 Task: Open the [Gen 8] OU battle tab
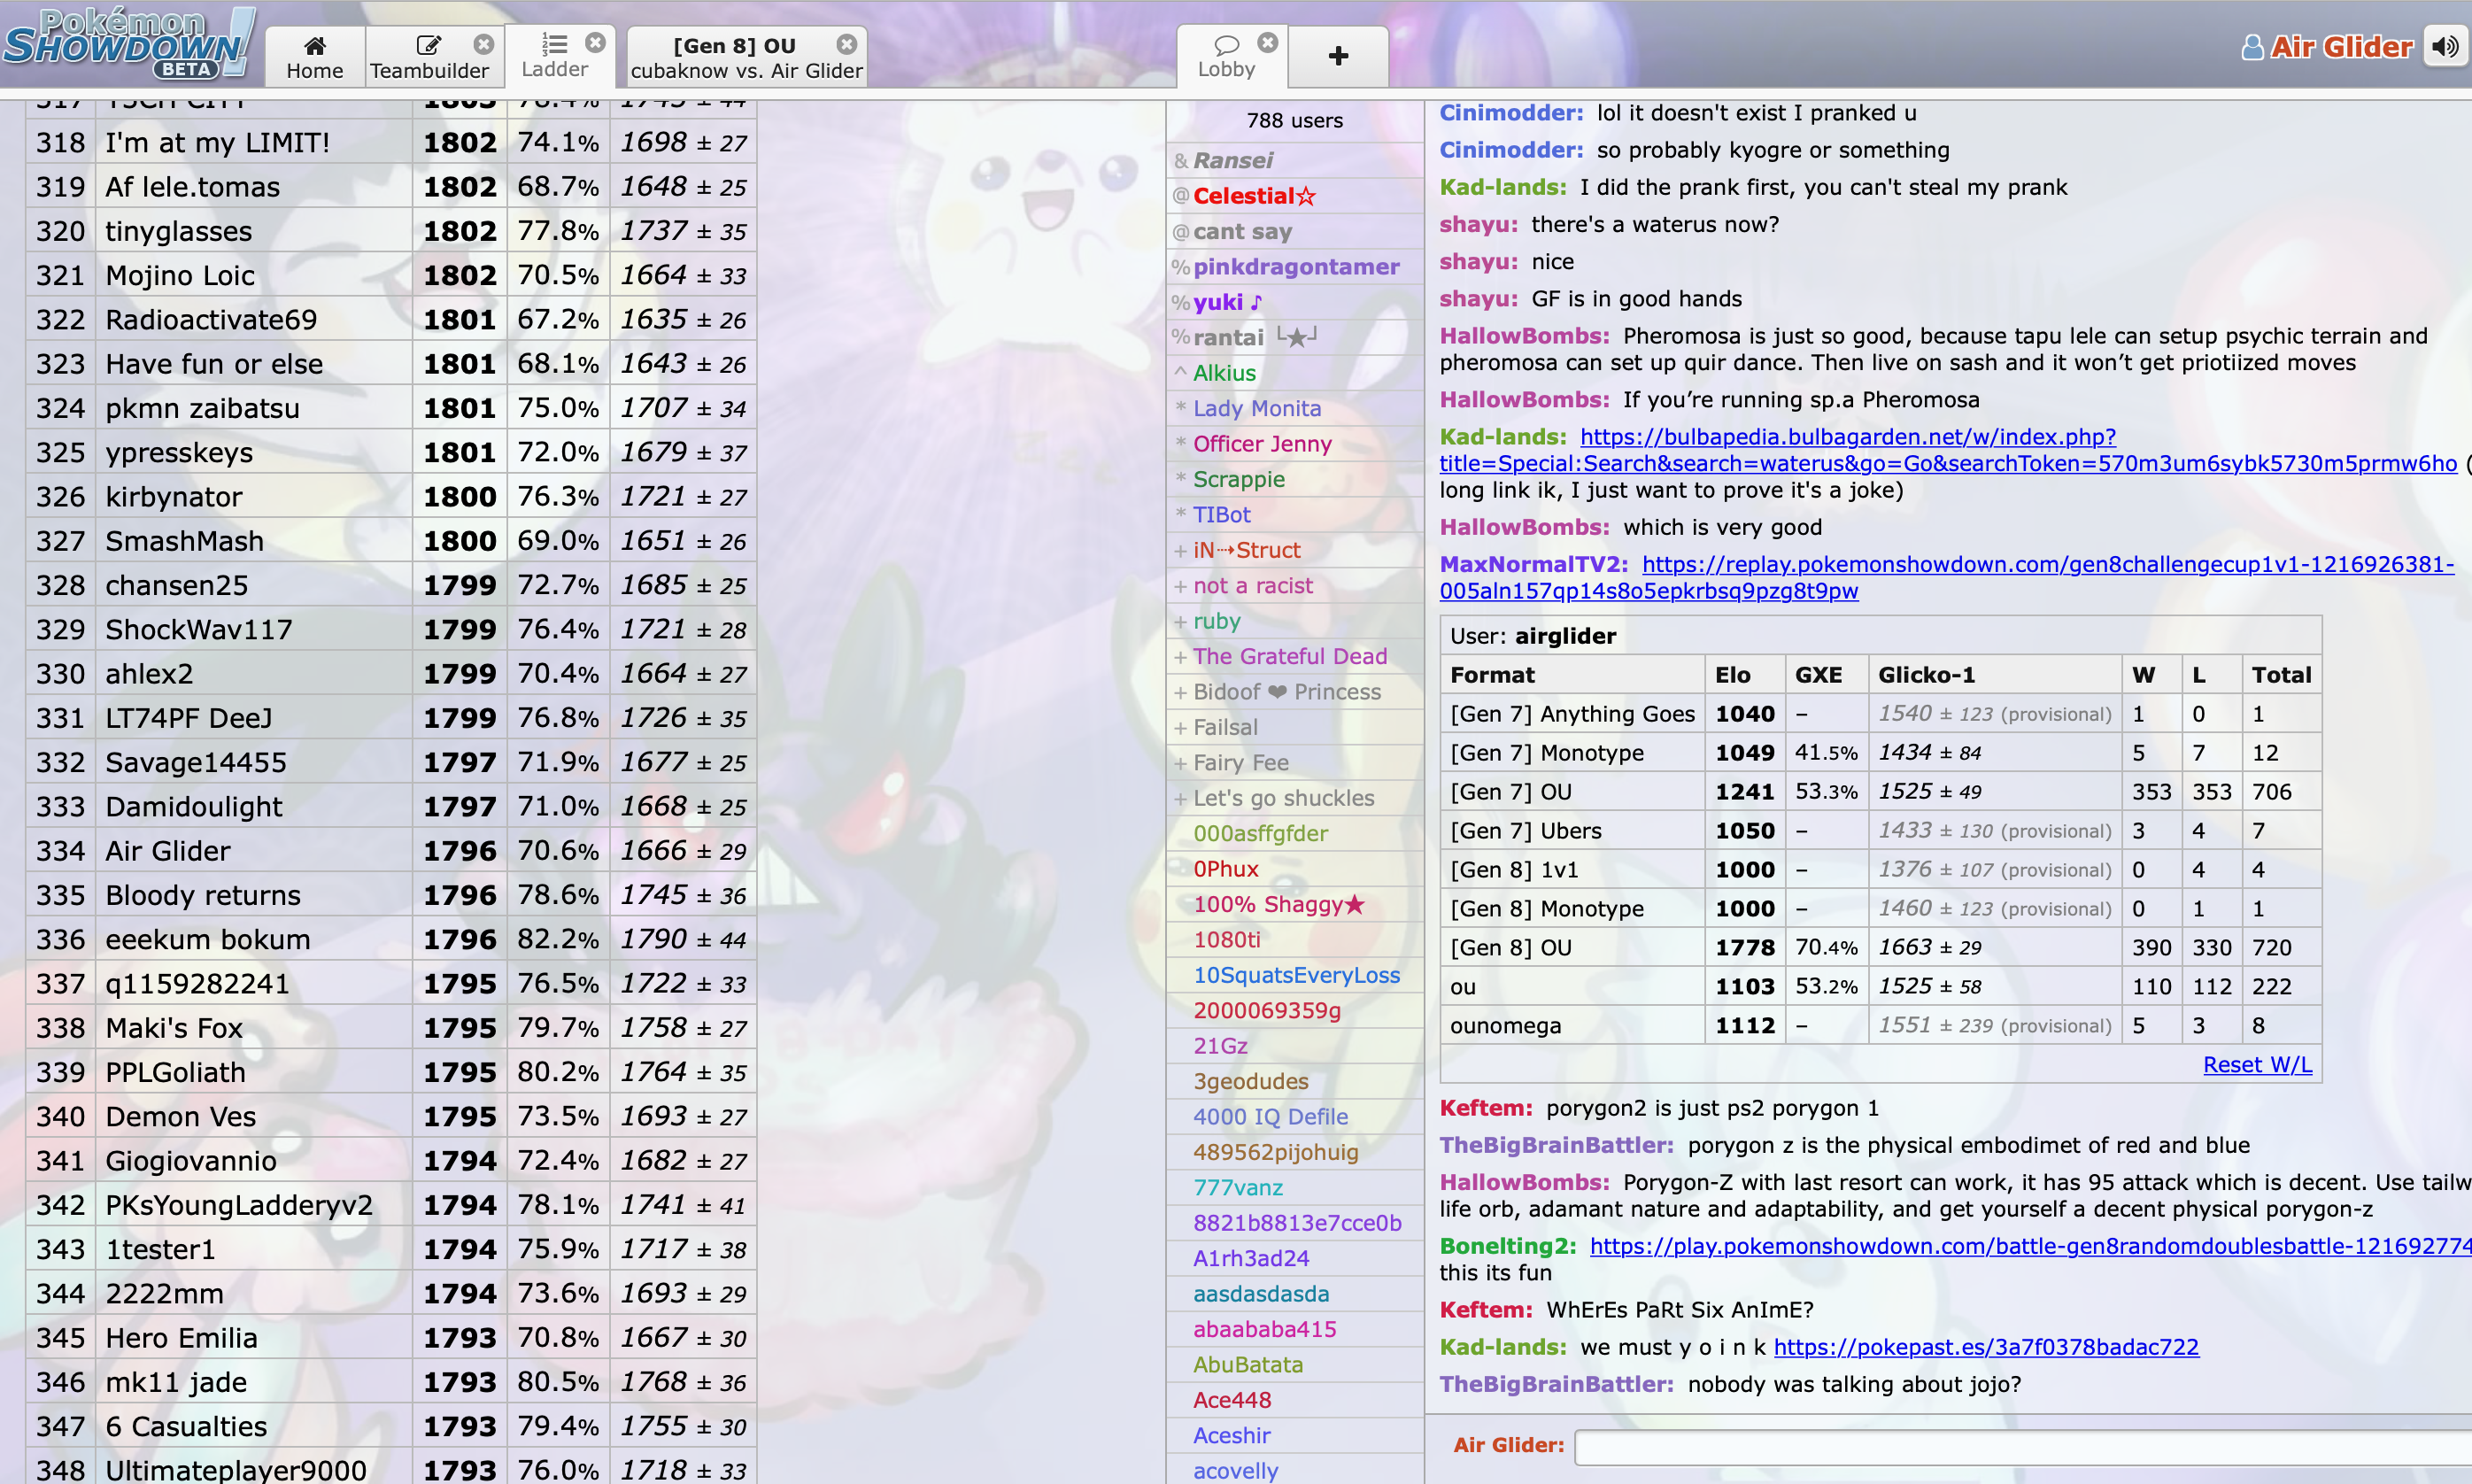pos(746,57)
